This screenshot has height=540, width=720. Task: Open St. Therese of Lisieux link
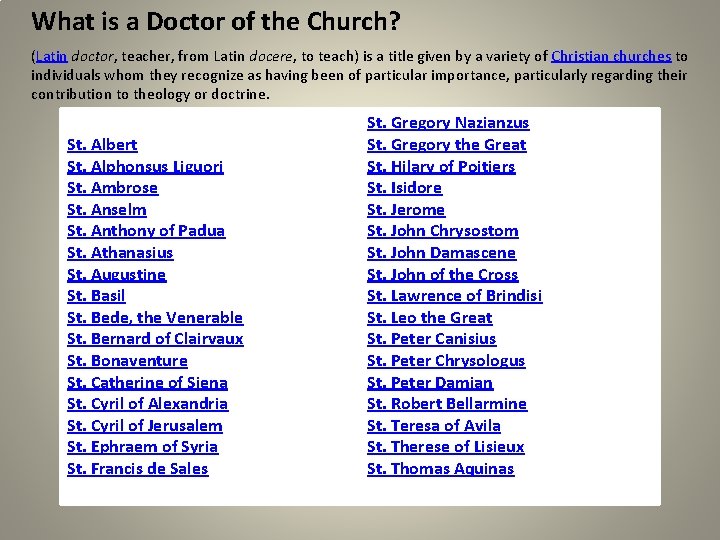coord(446,447)
